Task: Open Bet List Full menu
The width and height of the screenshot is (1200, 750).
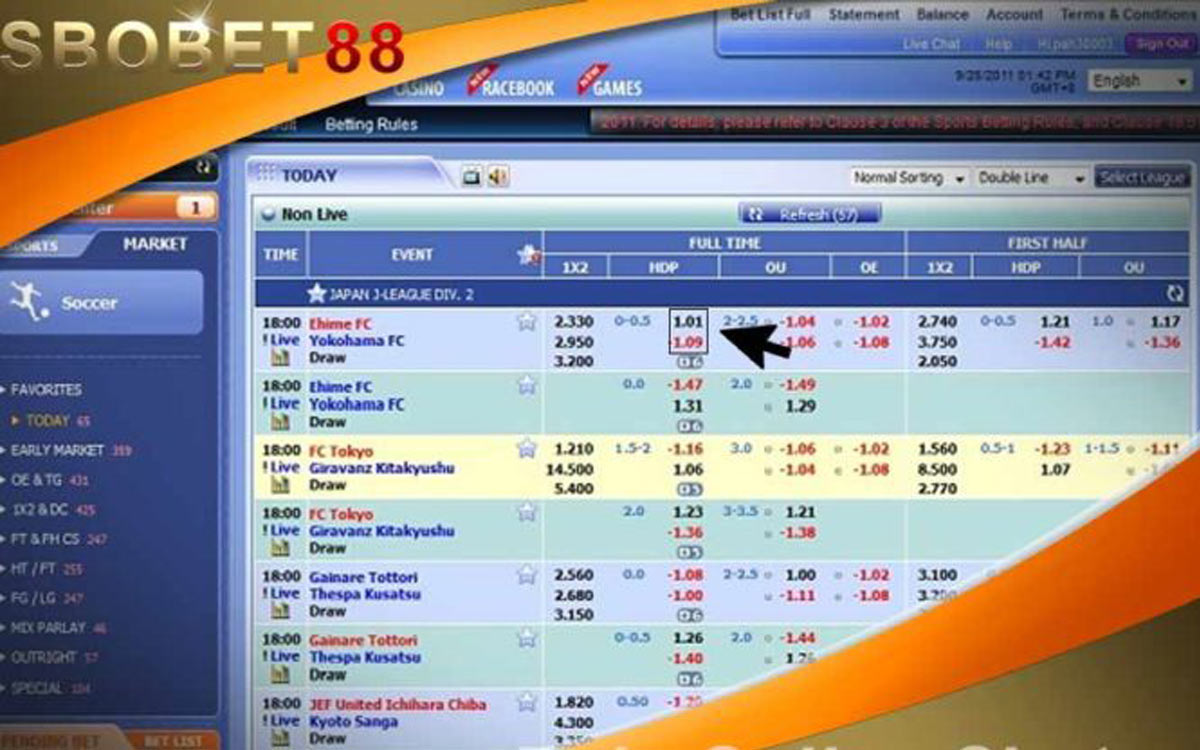Action: tap(770, 15)
